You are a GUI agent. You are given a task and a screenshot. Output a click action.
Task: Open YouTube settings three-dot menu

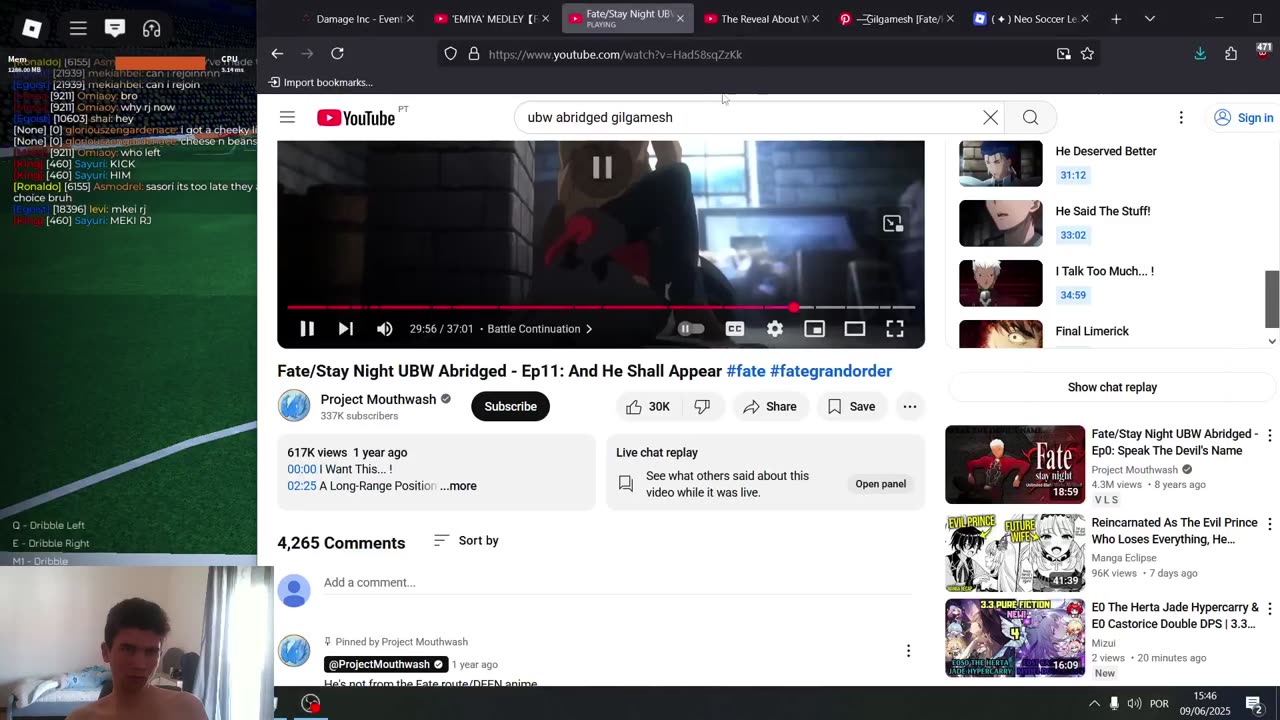(1181, 118)
